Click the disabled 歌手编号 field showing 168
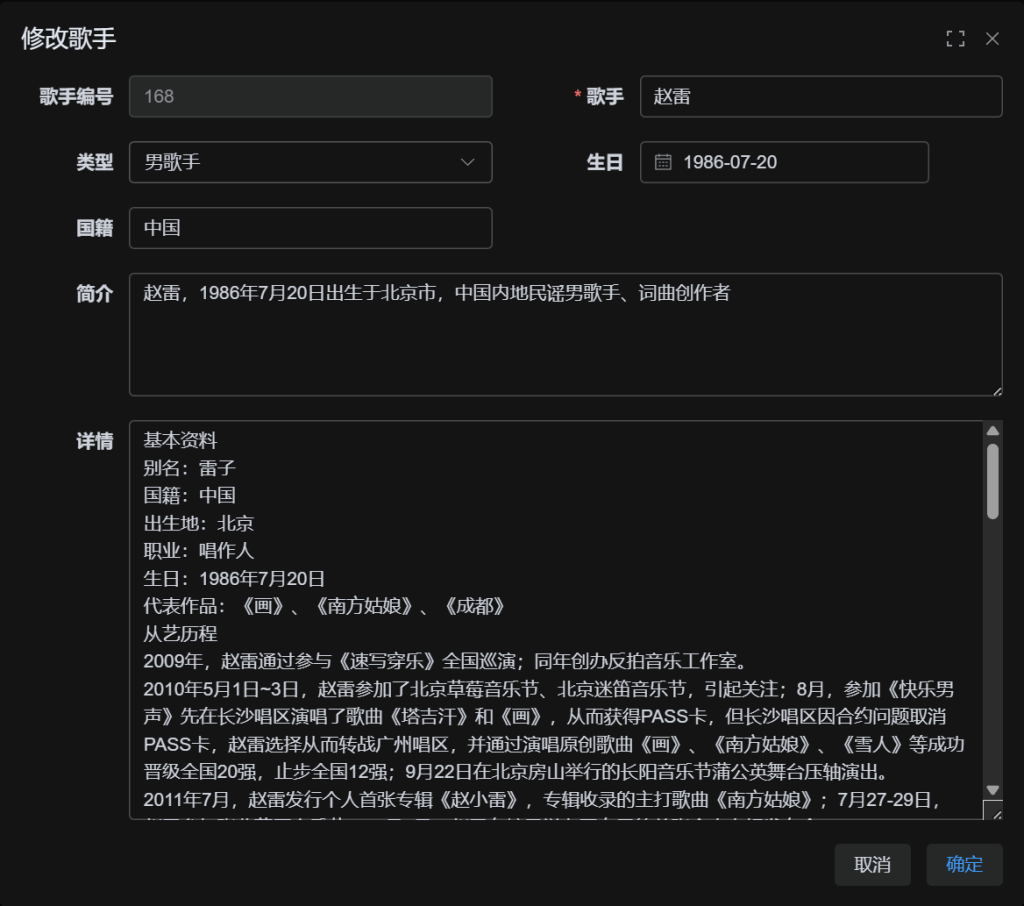1024x906 pixels. pos(310,97)
